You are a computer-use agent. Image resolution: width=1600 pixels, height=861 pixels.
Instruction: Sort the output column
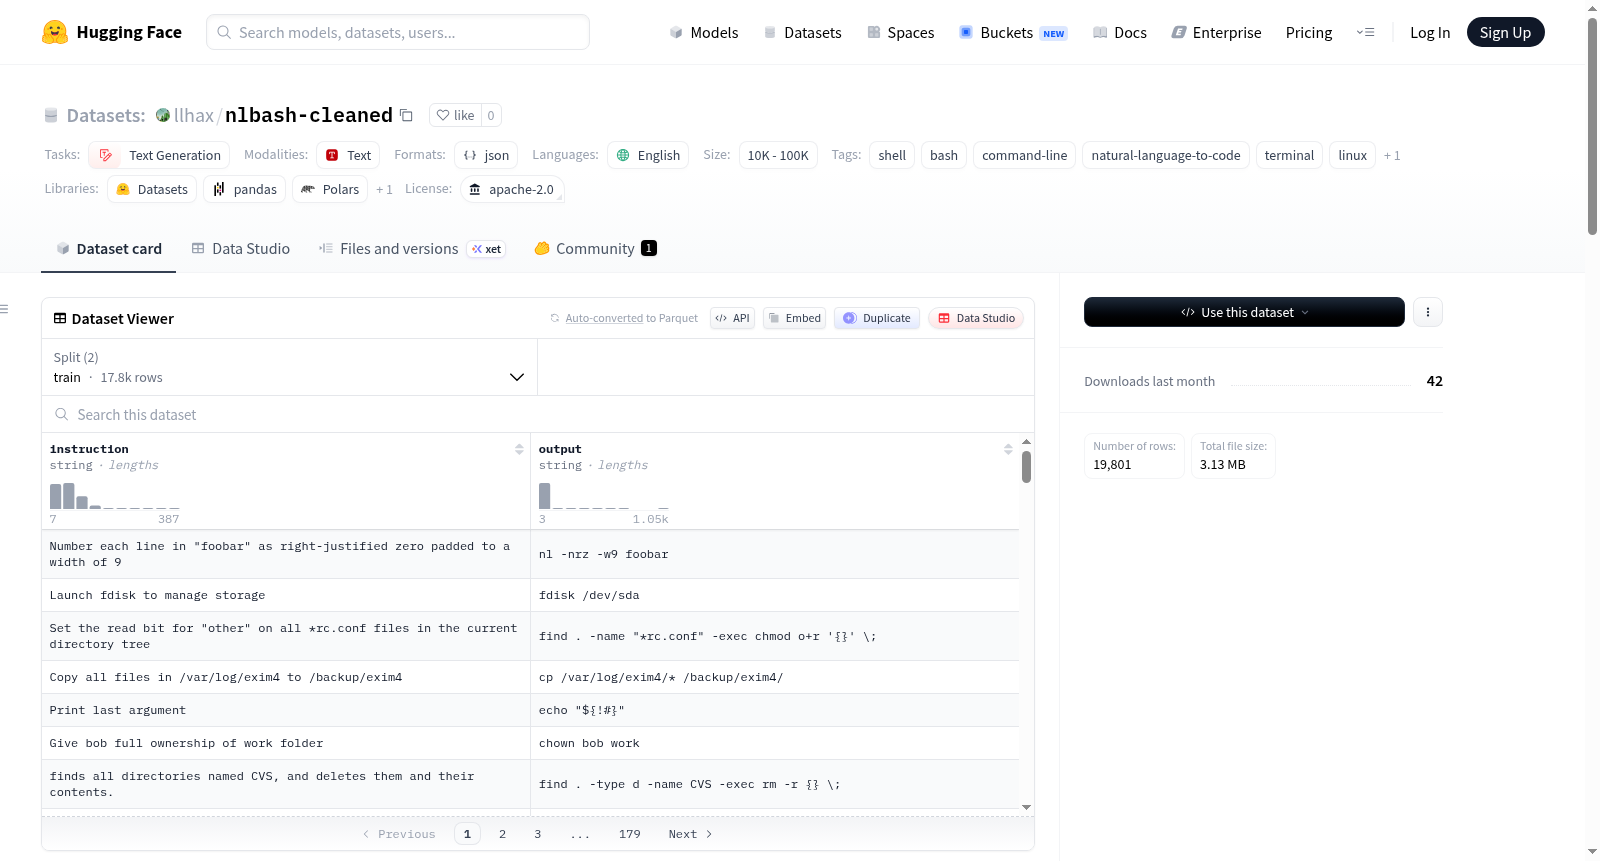[1008, 449]
